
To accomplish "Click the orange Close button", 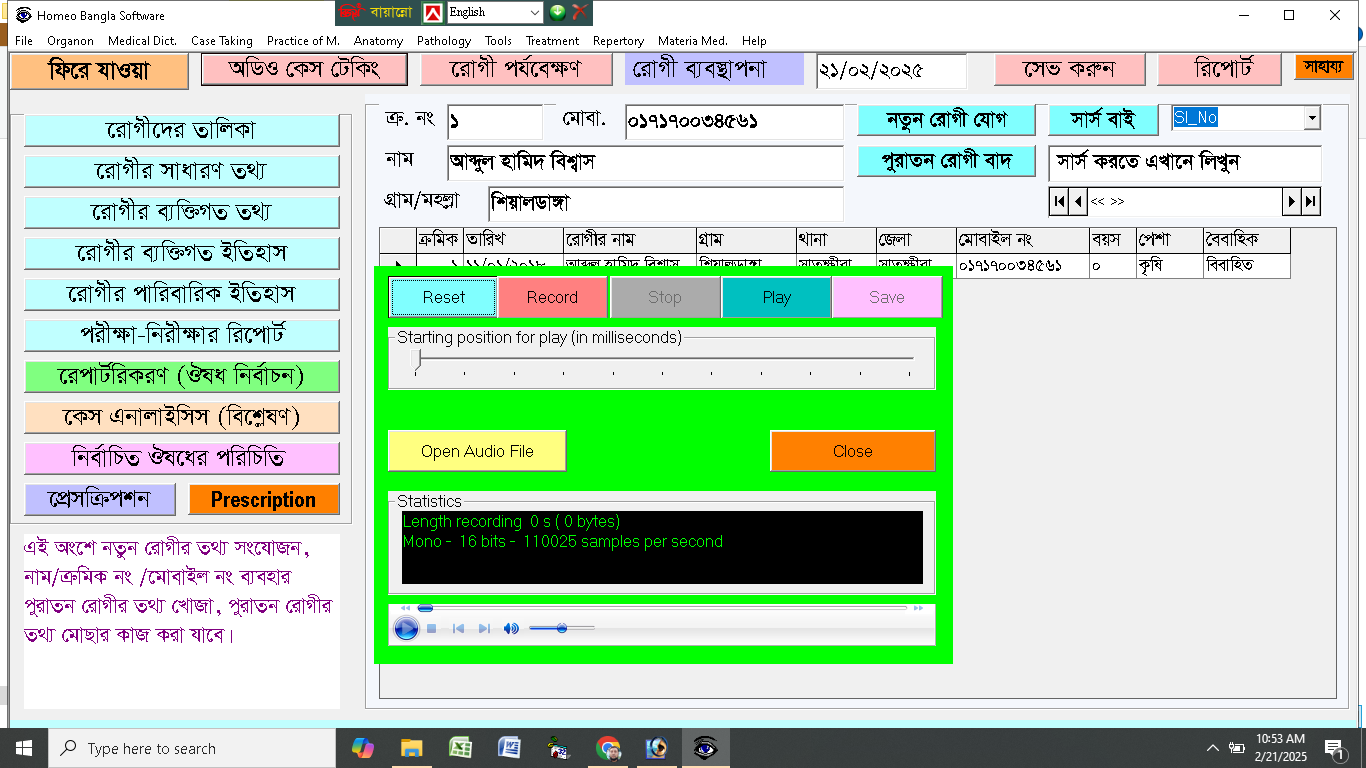I will pos(852,451).
